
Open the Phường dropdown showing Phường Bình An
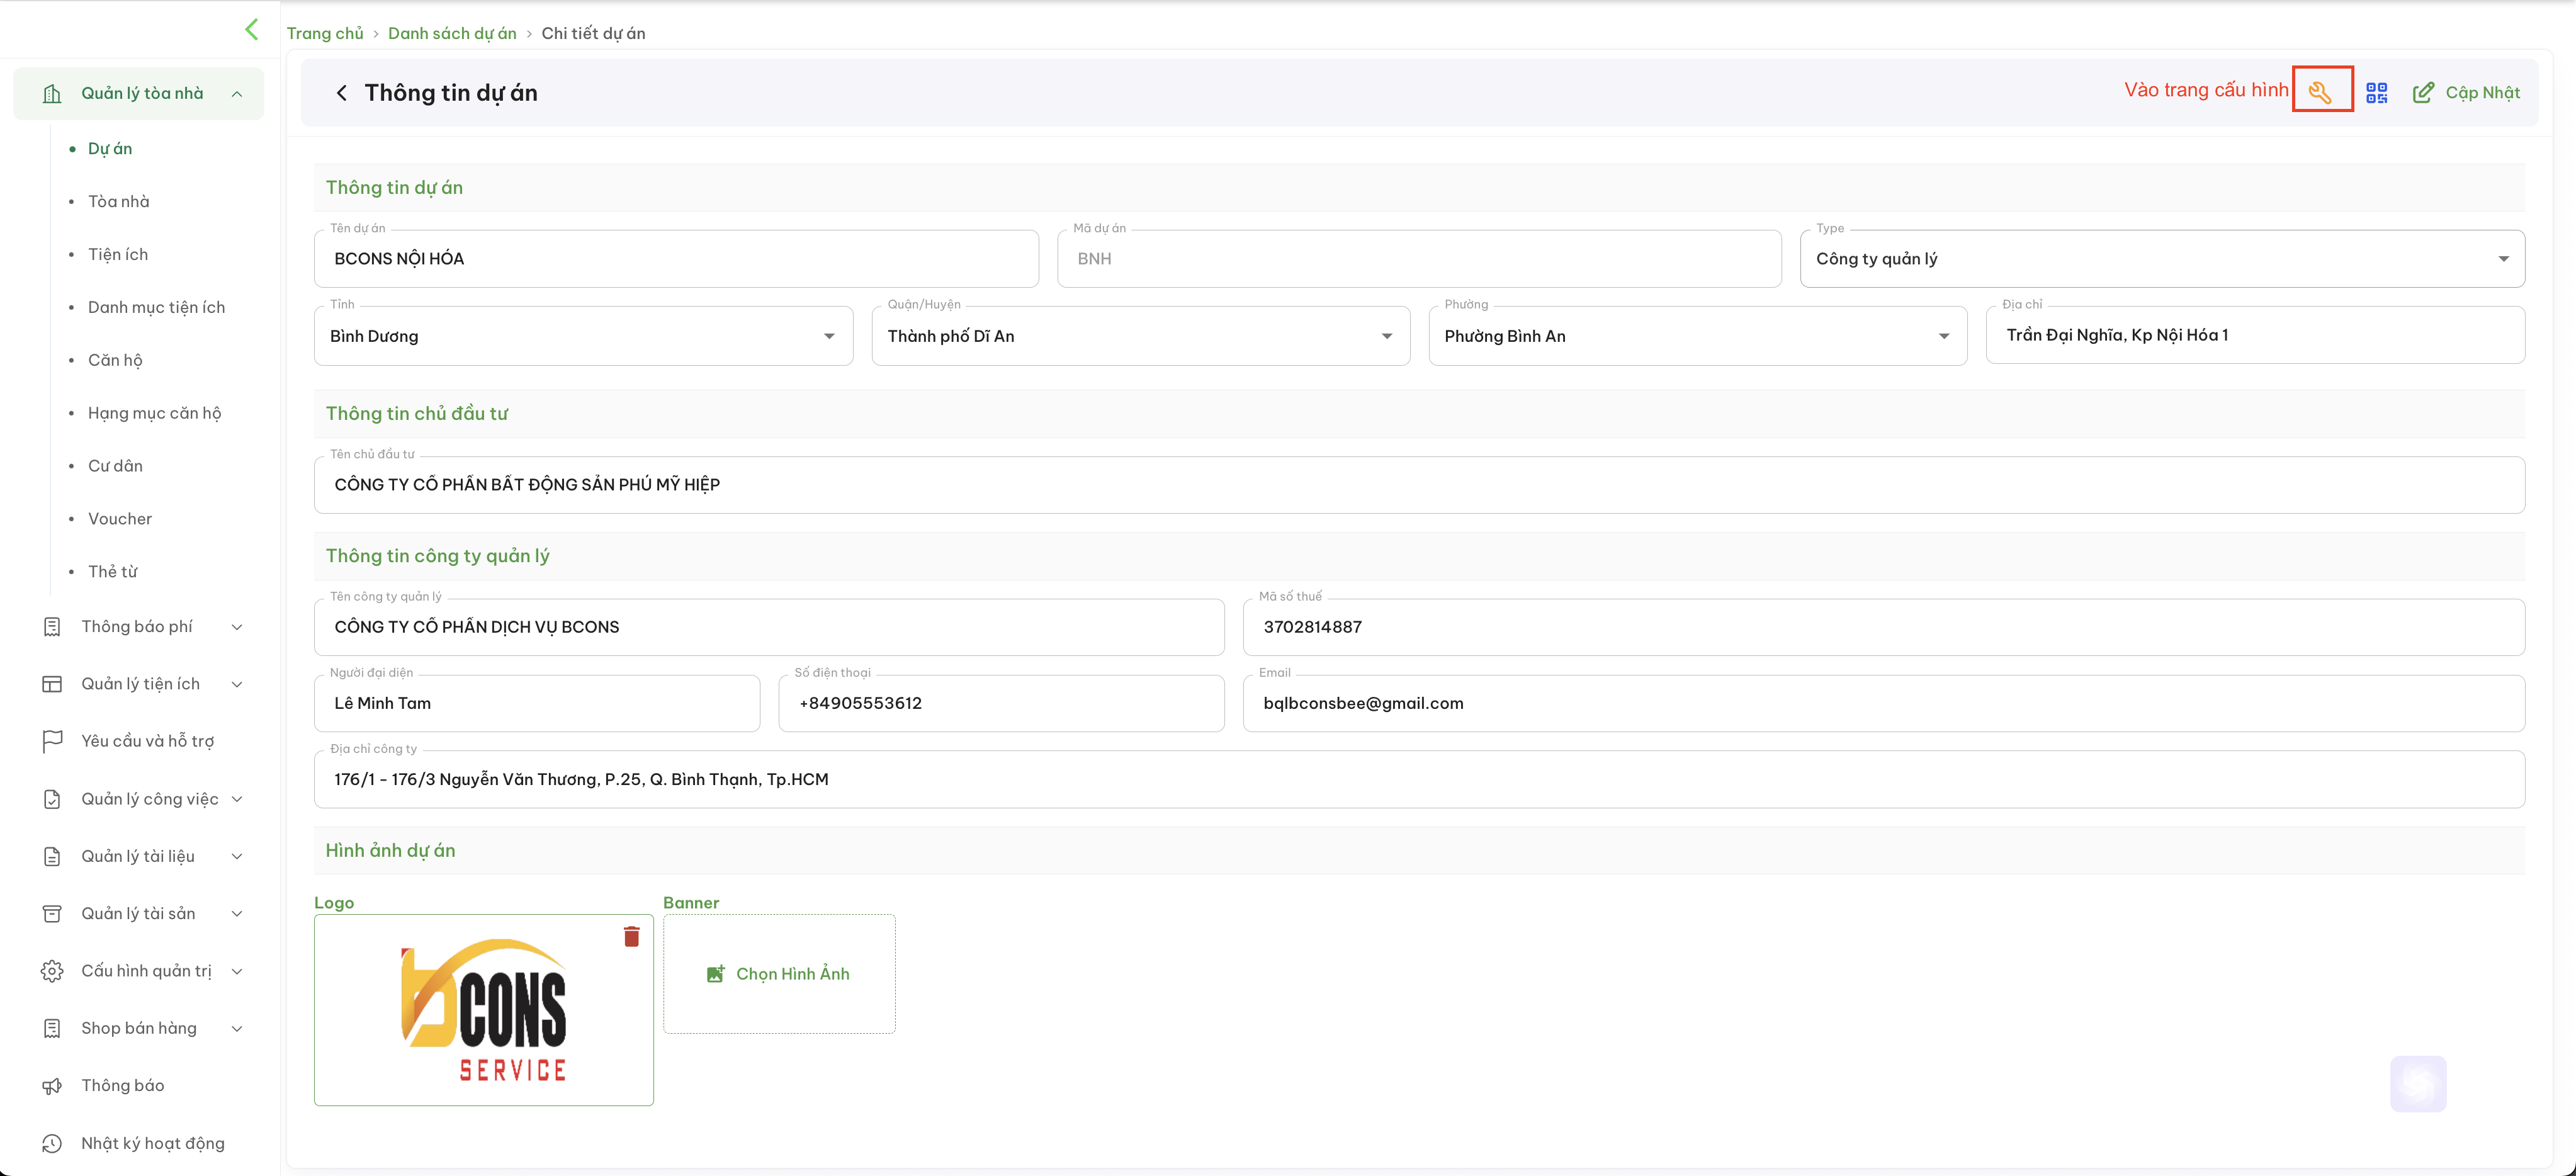tap(1698, 336)
